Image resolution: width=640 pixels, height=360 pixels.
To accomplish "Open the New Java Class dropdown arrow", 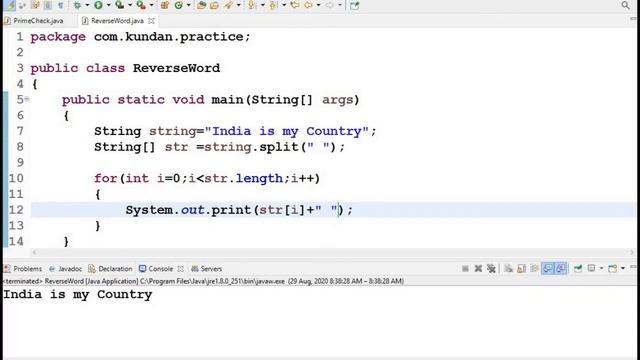I will pyautogui.click(x=188, y=5).
